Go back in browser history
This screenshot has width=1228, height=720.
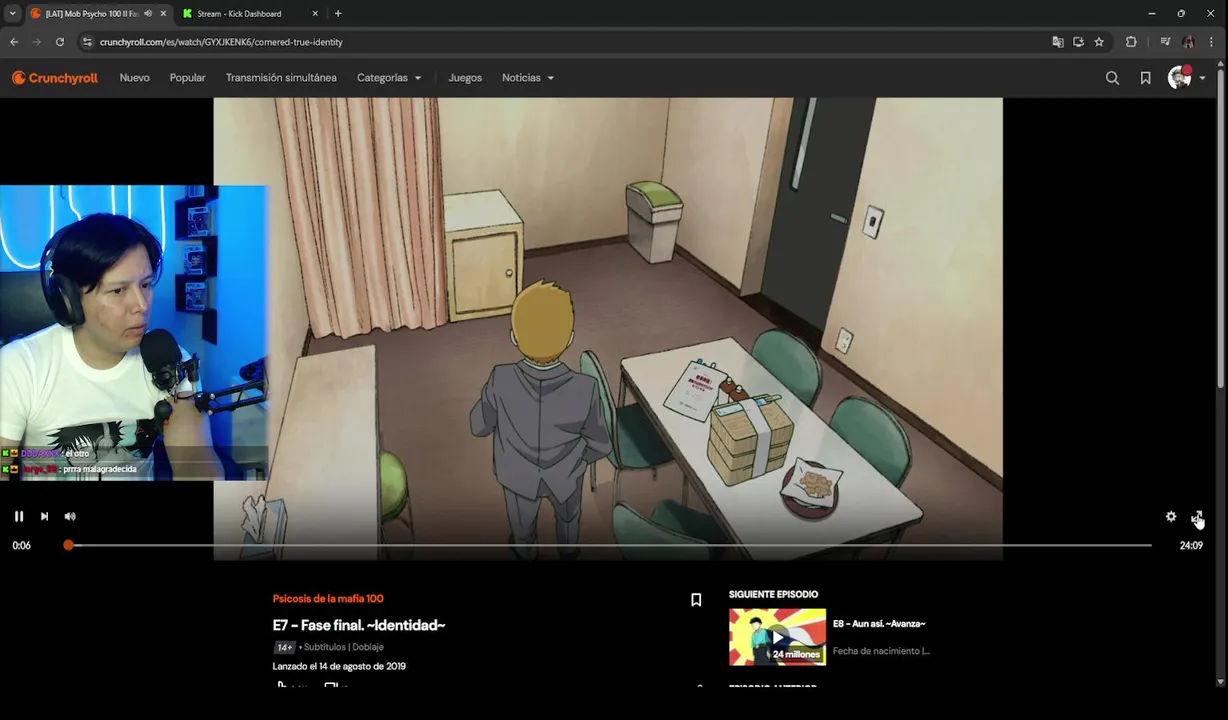tap(14, 42)
